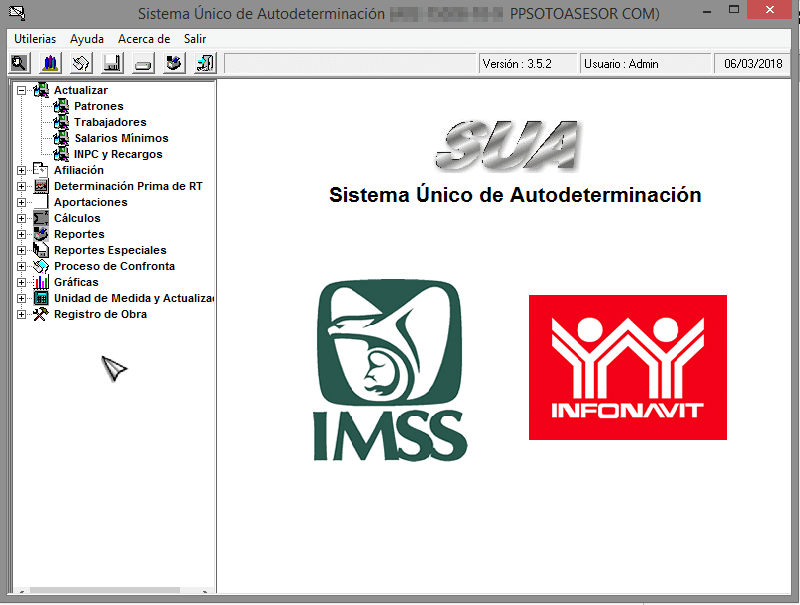Image resolution: width=800 pixels, height=605 pixels.
Task: Expand the Aportaciones tree node
Action: (21, 202)
